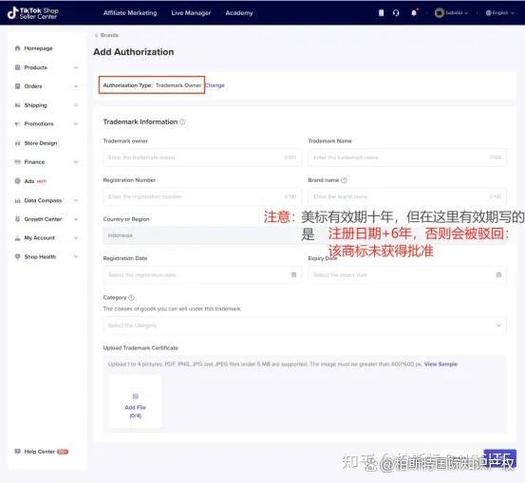Image resolution: width=525 pixels, height=483 pixels.
Task: Click the Brand name help icon
Action: 344,180
